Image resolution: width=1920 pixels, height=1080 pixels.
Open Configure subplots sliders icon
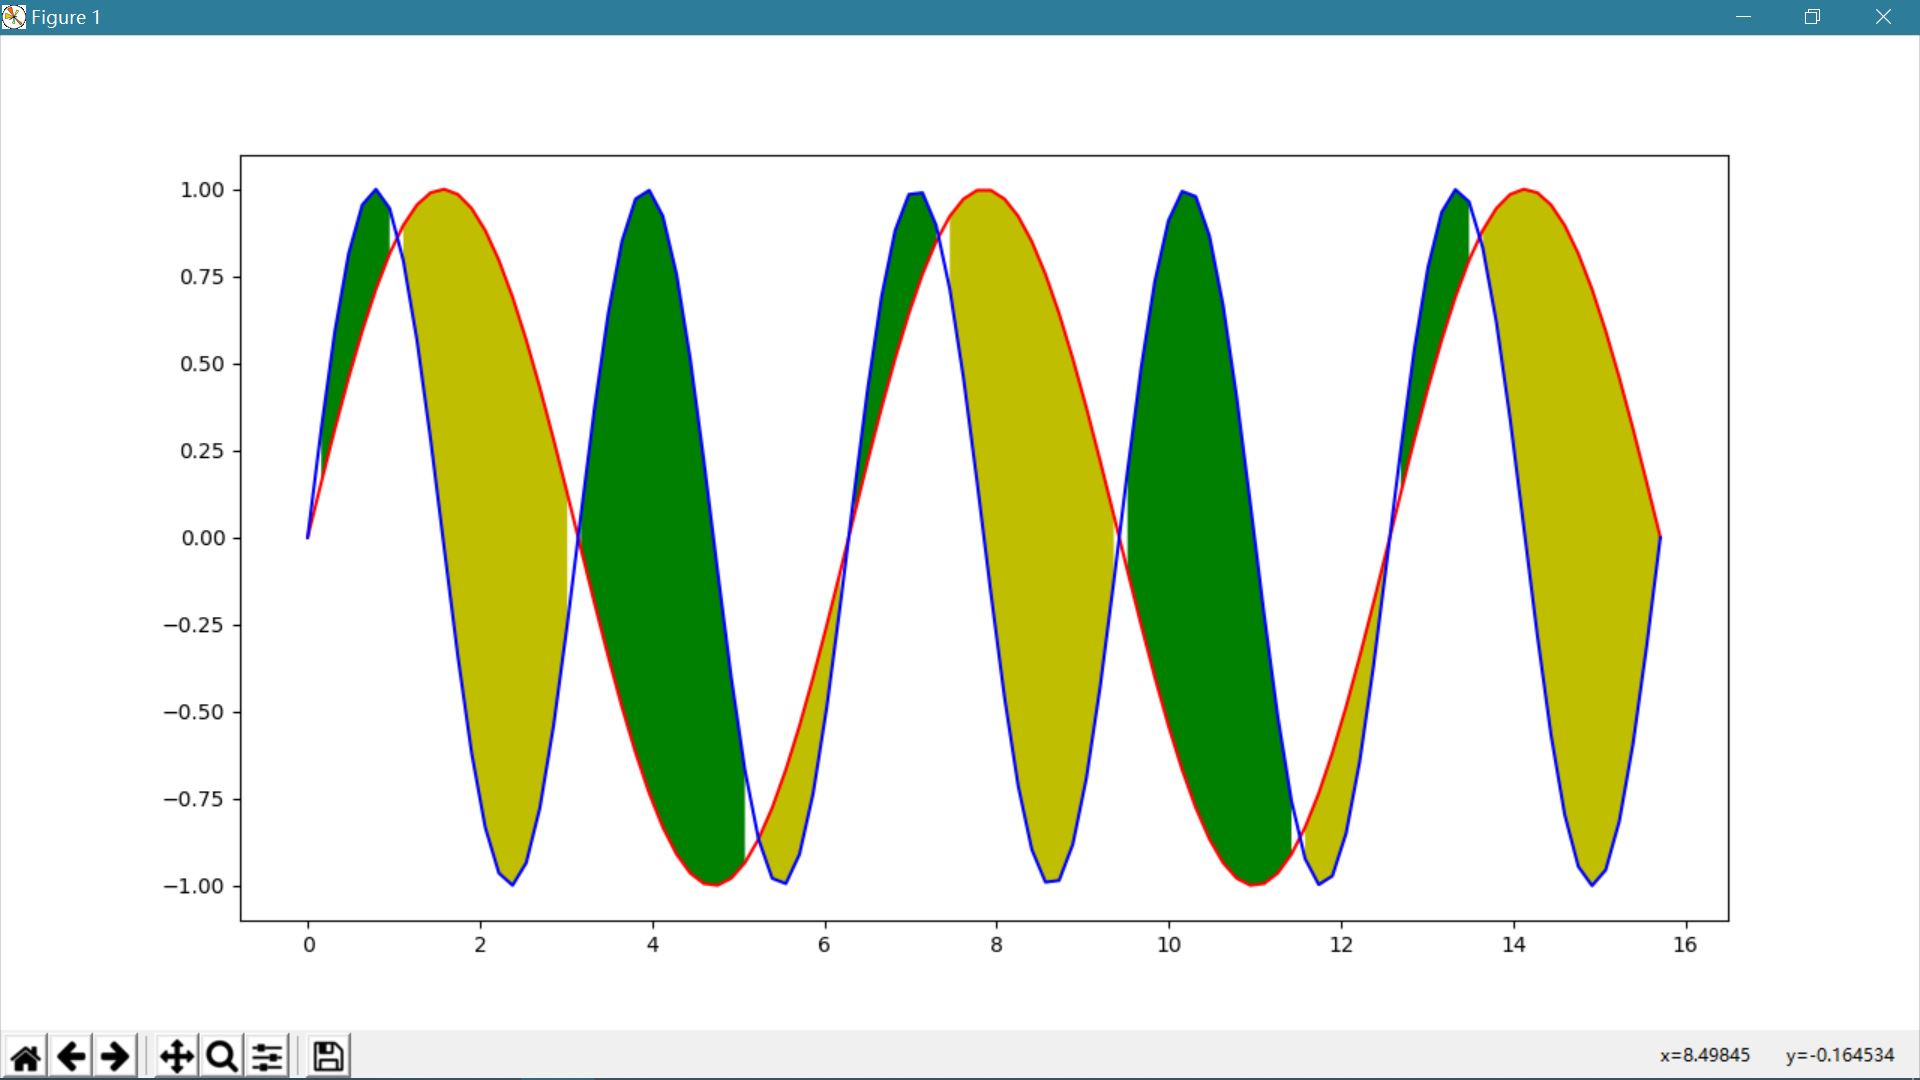267,1056
